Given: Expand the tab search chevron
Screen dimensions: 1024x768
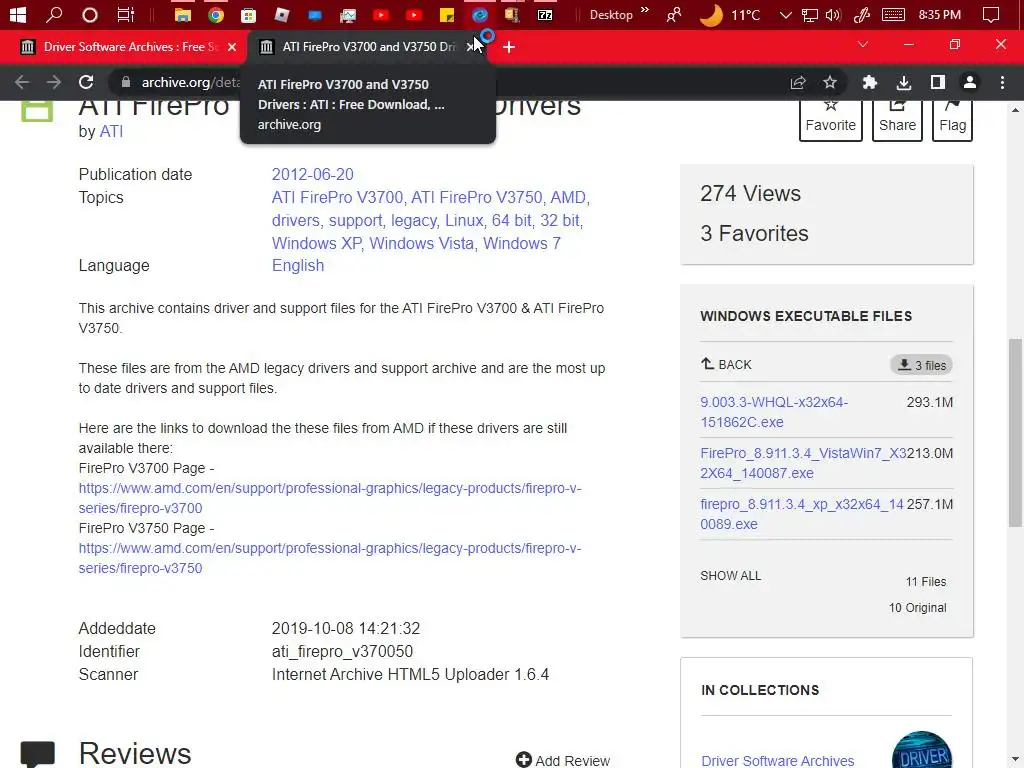Looking at the screenshot, I should click(863, 44).
